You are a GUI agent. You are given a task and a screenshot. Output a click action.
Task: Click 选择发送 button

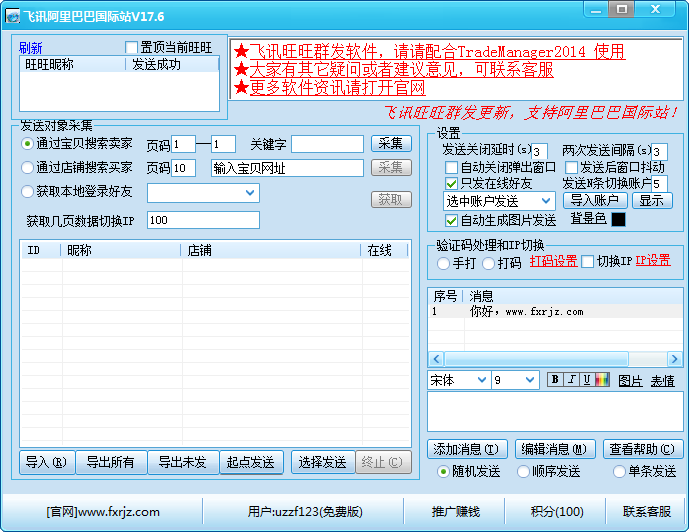[323, 462]
